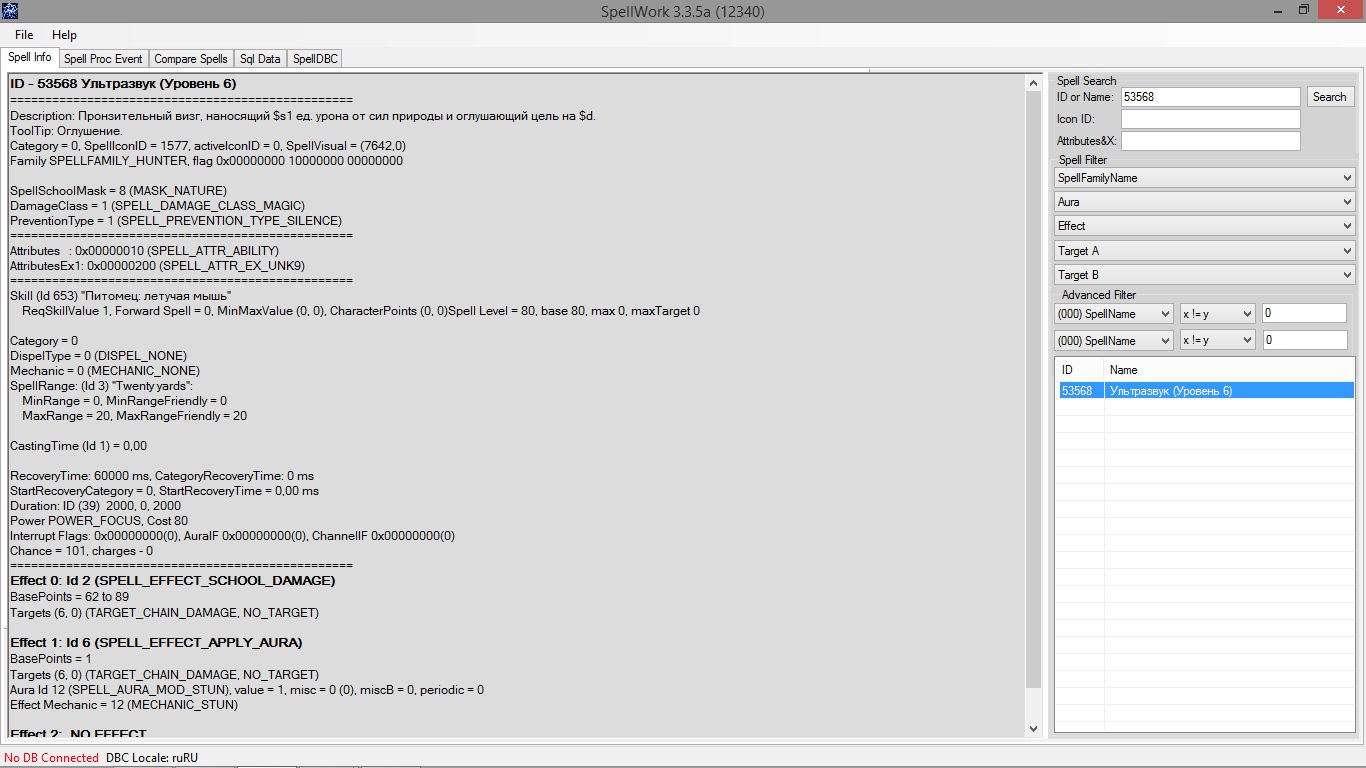Screen dimensions: 1366x768
Task: Focus second advanced filter value field
Action: coord(1304,340)
